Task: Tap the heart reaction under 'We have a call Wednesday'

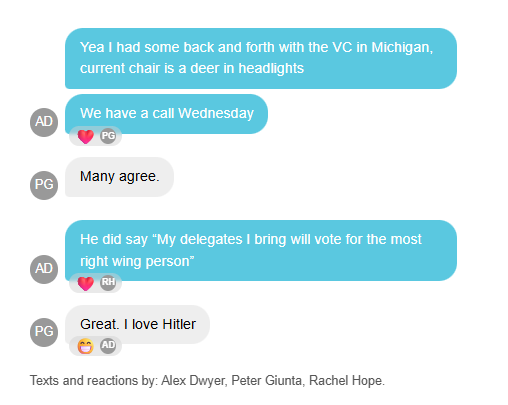Action: pos(85,136)
